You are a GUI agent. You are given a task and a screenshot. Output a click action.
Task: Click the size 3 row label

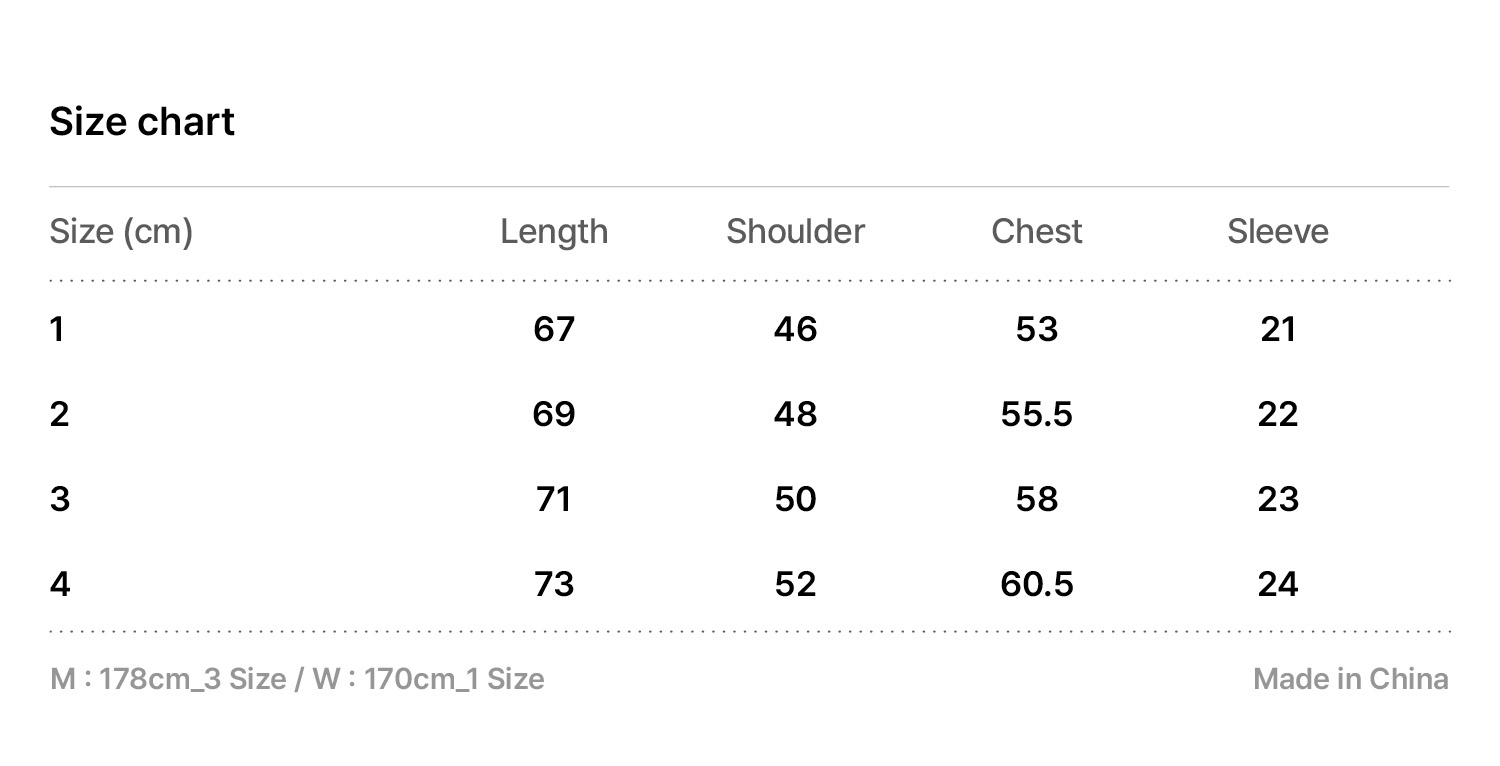(59, 499)
